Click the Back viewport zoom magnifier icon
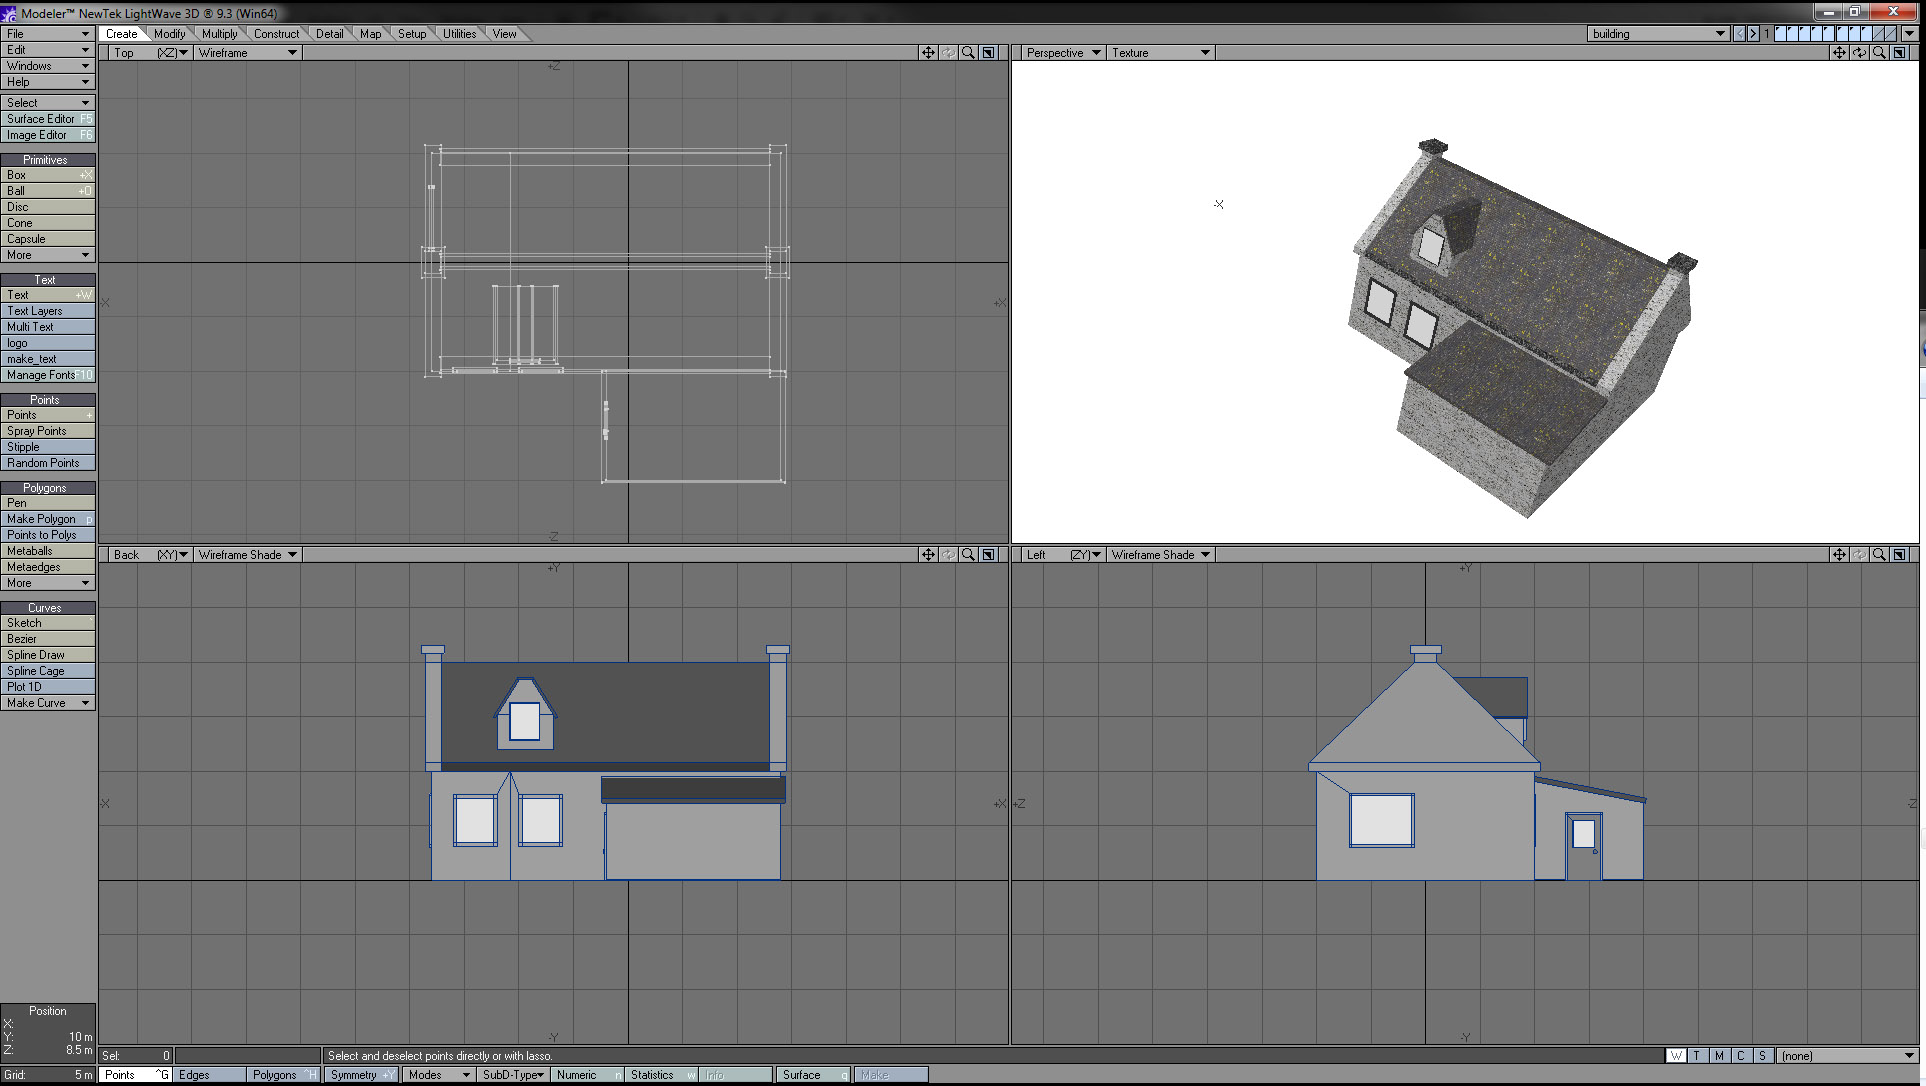Viewport: 1926px width, 1086px height. 968,555
